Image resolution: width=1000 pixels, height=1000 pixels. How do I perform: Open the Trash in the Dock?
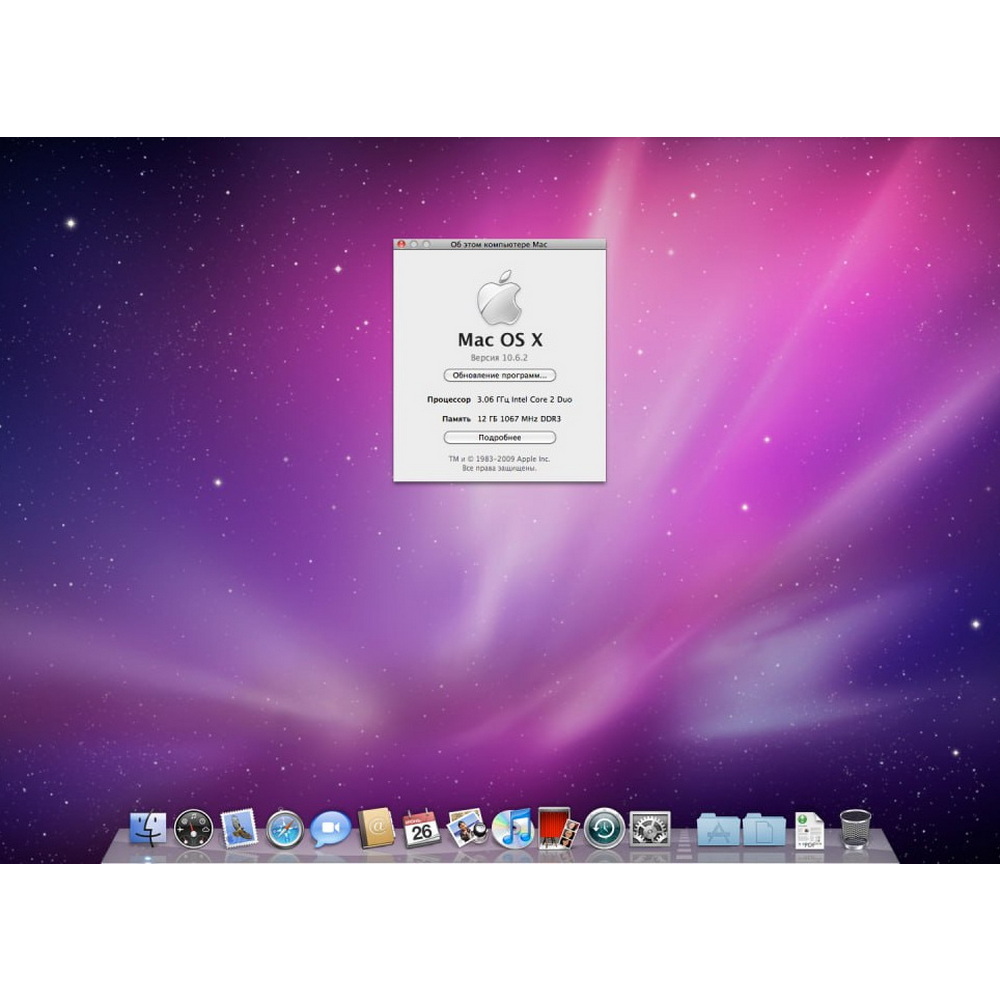click(855, 829)
